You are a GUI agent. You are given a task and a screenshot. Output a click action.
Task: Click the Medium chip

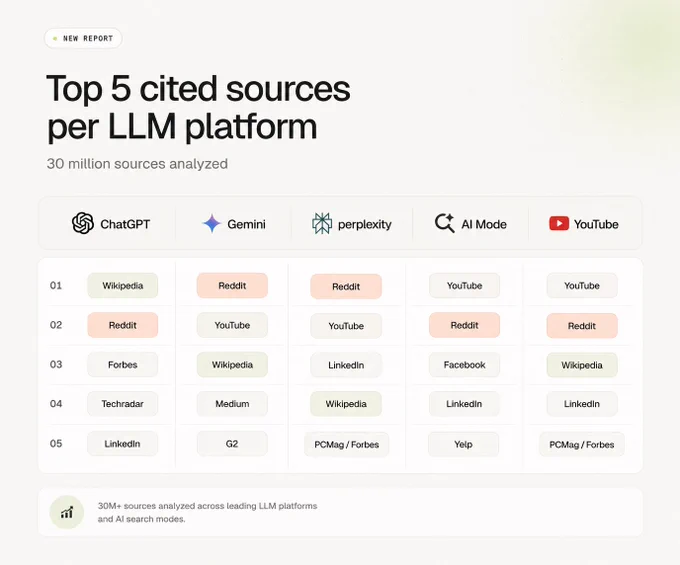232,404
